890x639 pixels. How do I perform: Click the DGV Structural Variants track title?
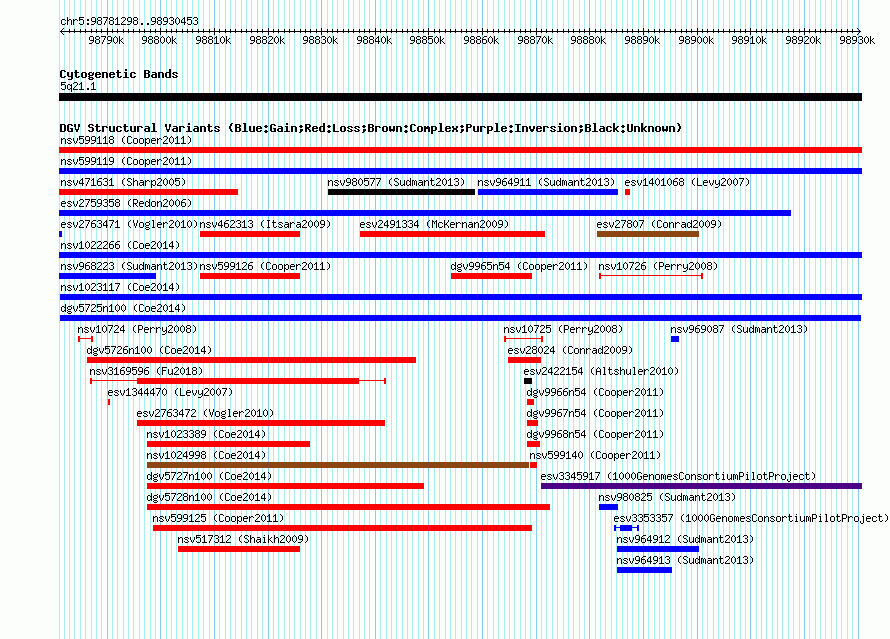pyautogui.click(x=370, y=128)
